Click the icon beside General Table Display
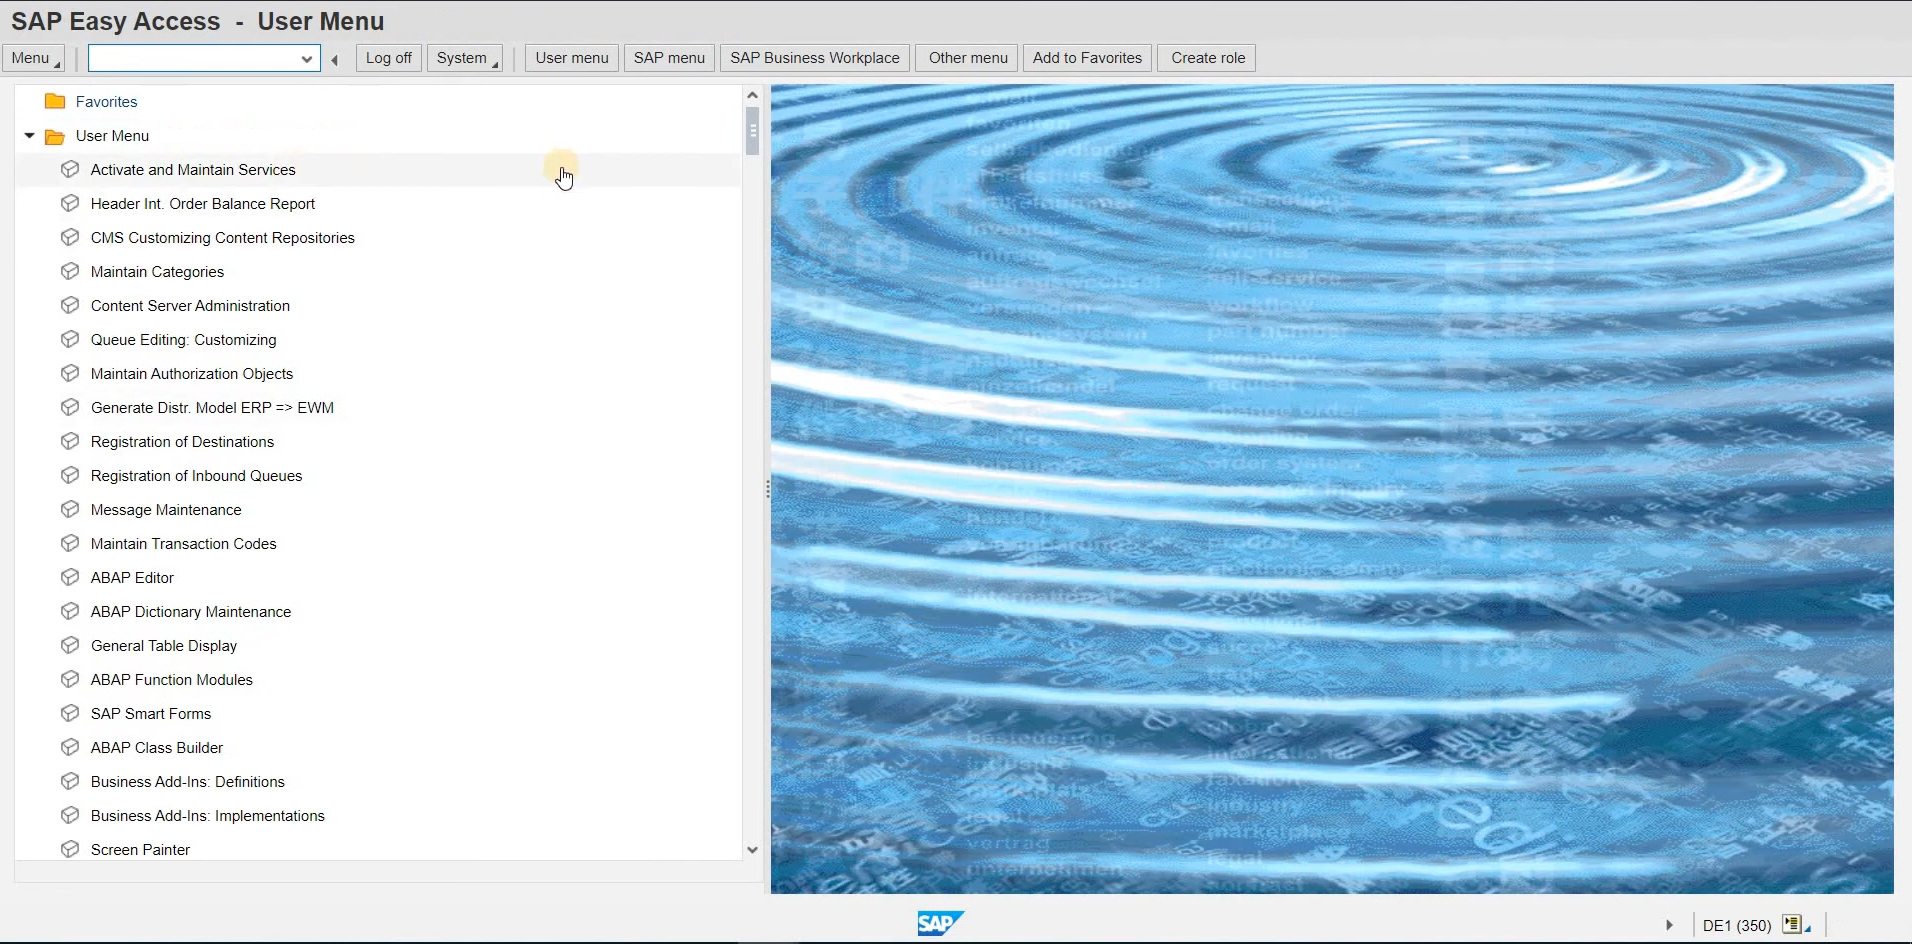The image size is (1912, 944). pyautogui.click(x=70, y=645)
